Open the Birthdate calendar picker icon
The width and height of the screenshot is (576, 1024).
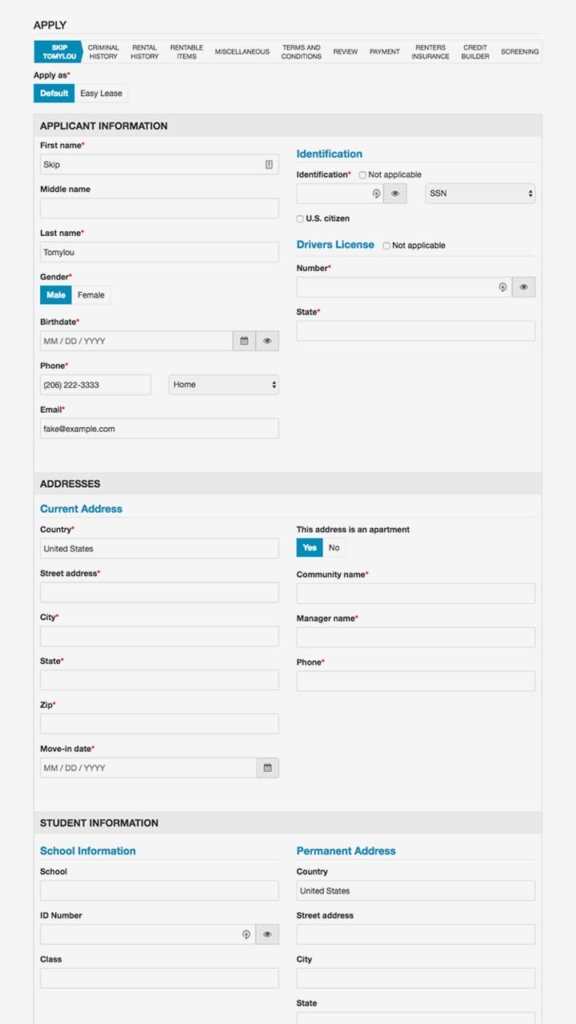(244, 341)
